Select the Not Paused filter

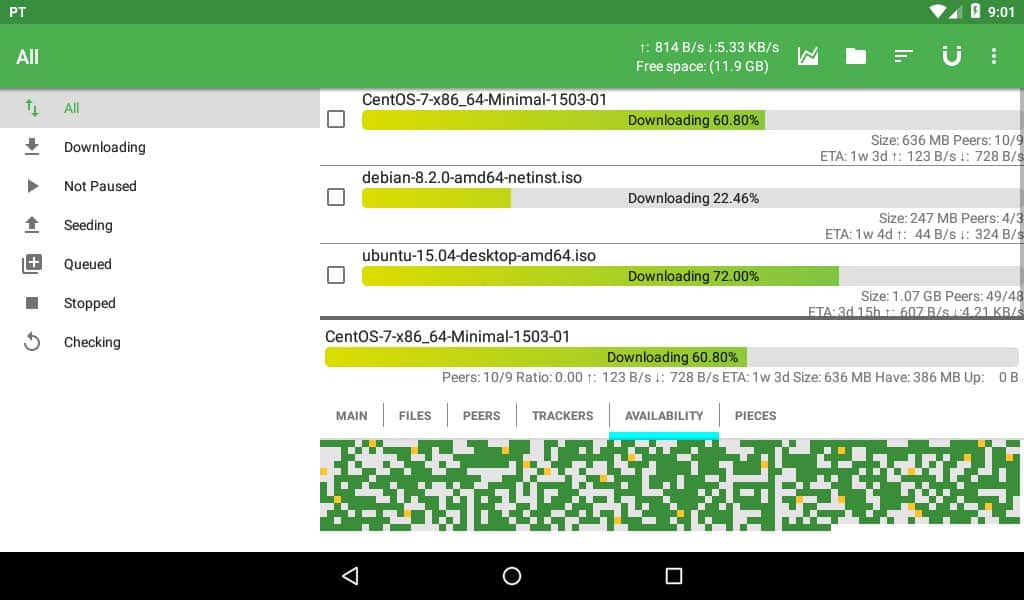pyautogui.click(x=100, y=186)
